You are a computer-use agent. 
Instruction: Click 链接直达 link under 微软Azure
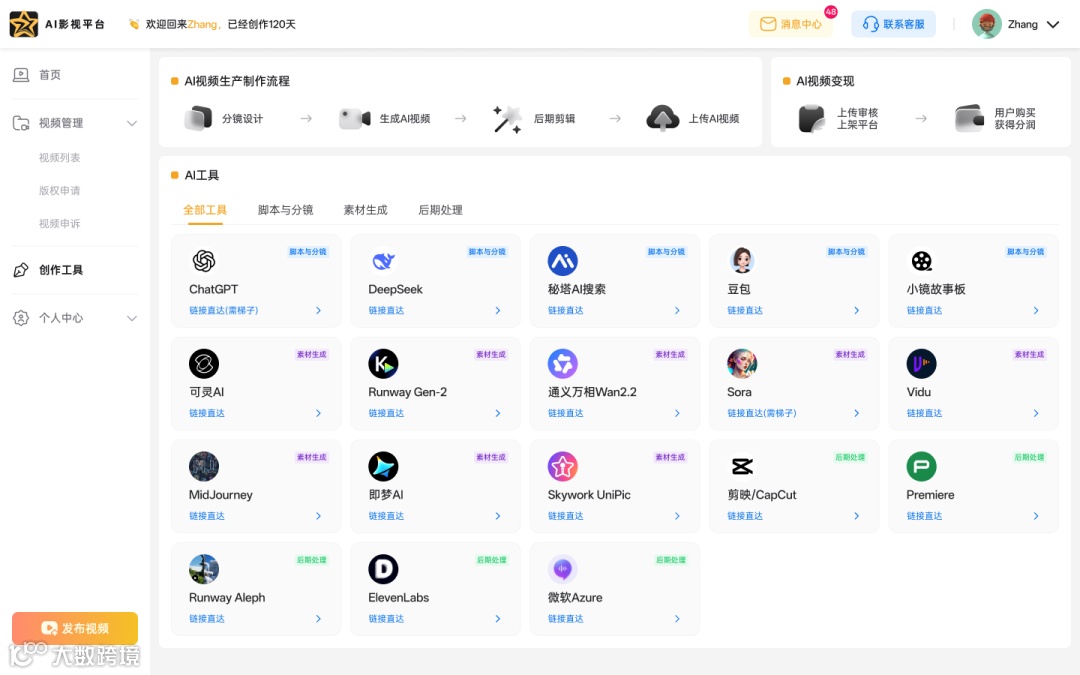tap(565, 619)
